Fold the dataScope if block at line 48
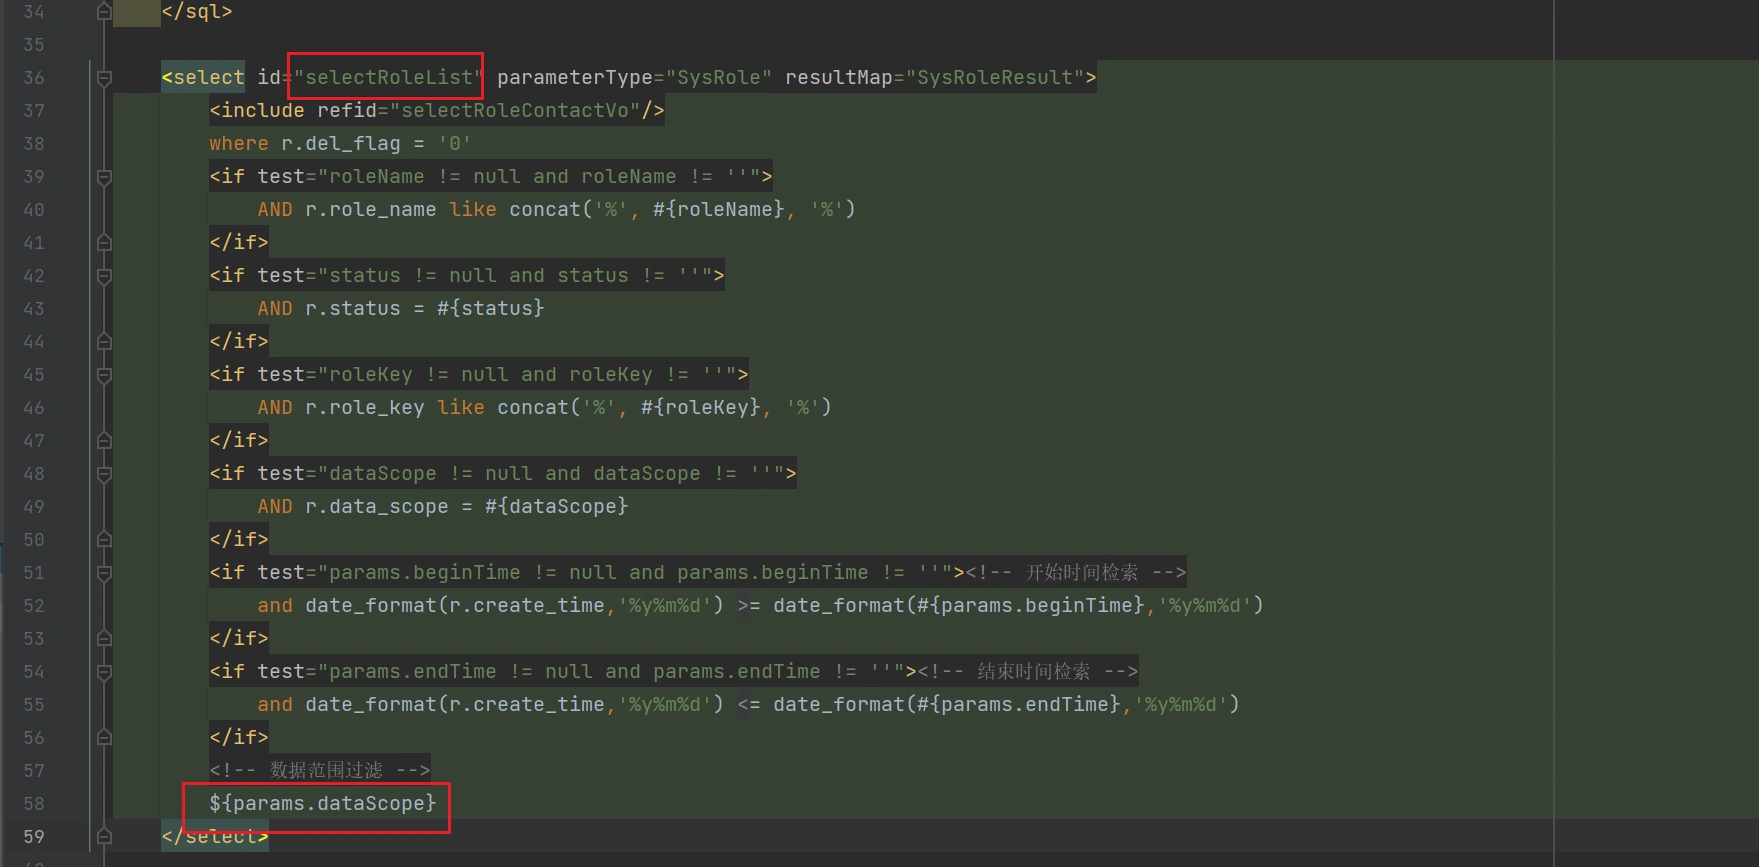The image size is (1759, 867). tap(104, 474)
